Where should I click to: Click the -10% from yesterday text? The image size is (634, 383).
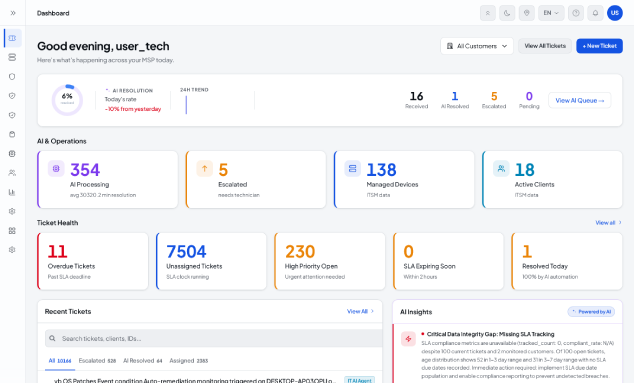point(133,109)
